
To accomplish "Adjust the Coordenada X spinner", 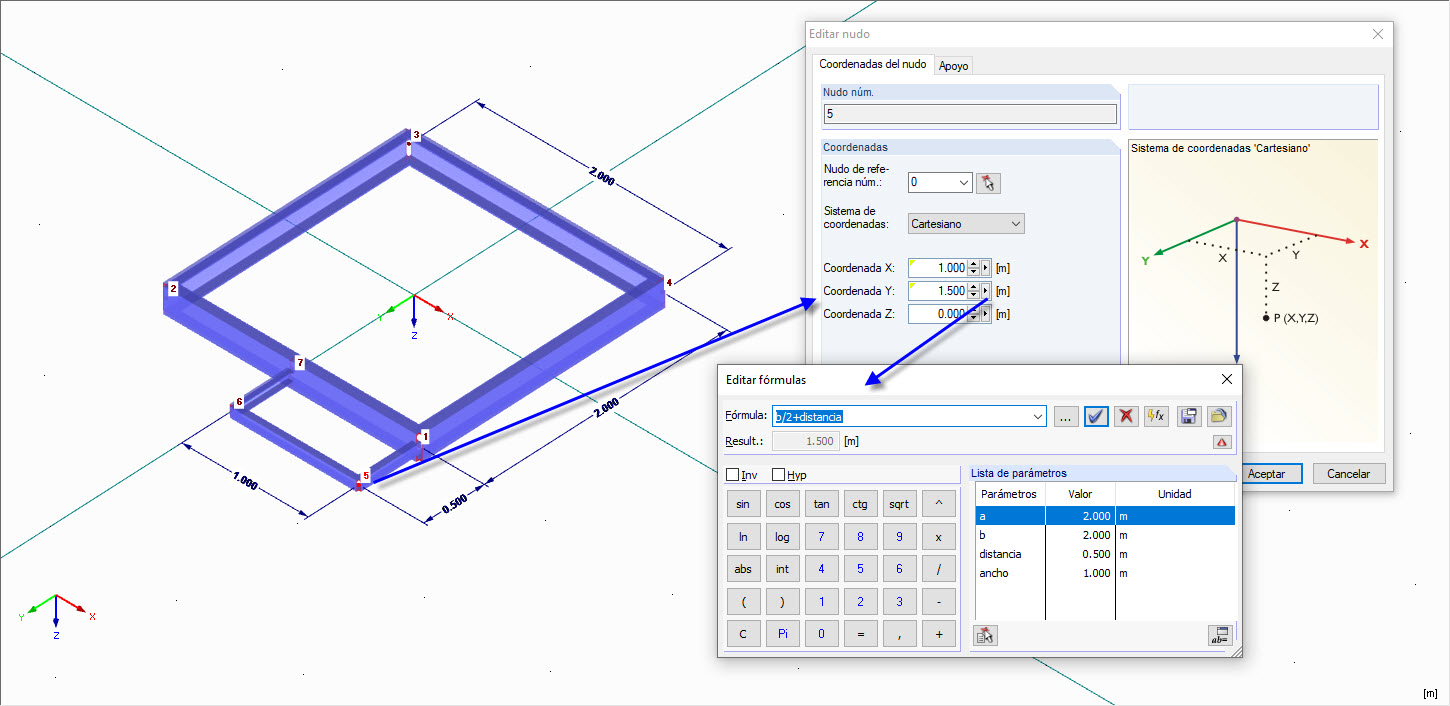I will click(974, 268).
